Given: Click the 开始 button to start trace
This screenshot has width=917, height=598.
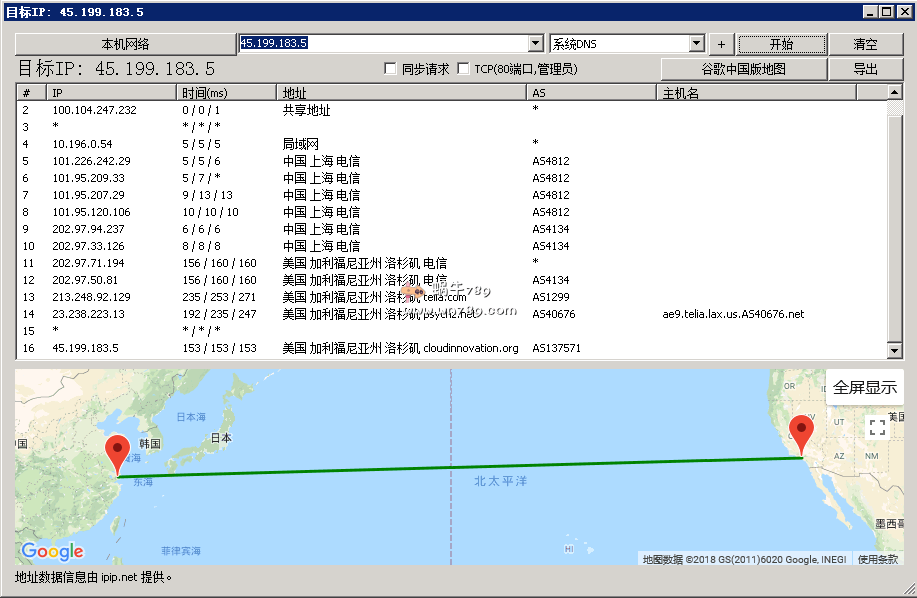Looking at the screenshot, I should [x=781, y=44].
